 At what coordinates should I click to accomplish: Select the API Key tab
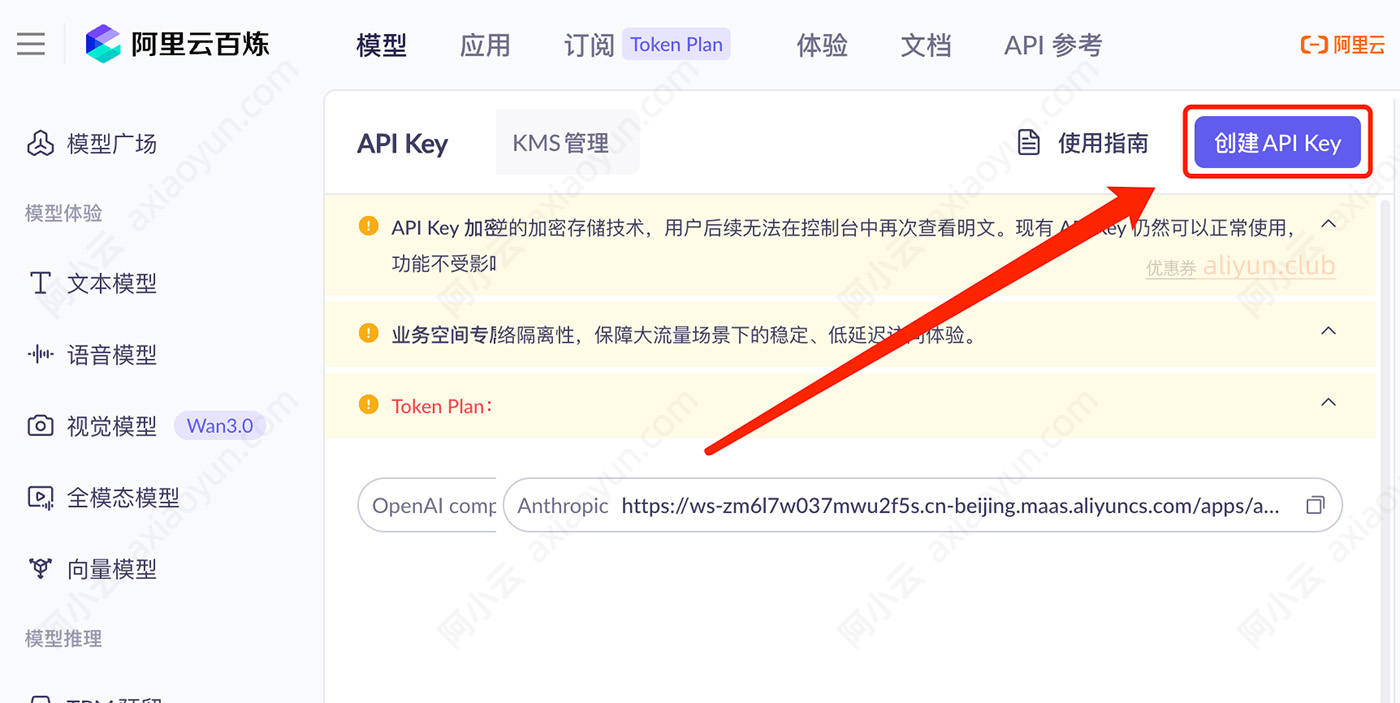click(x=402, y=144)
